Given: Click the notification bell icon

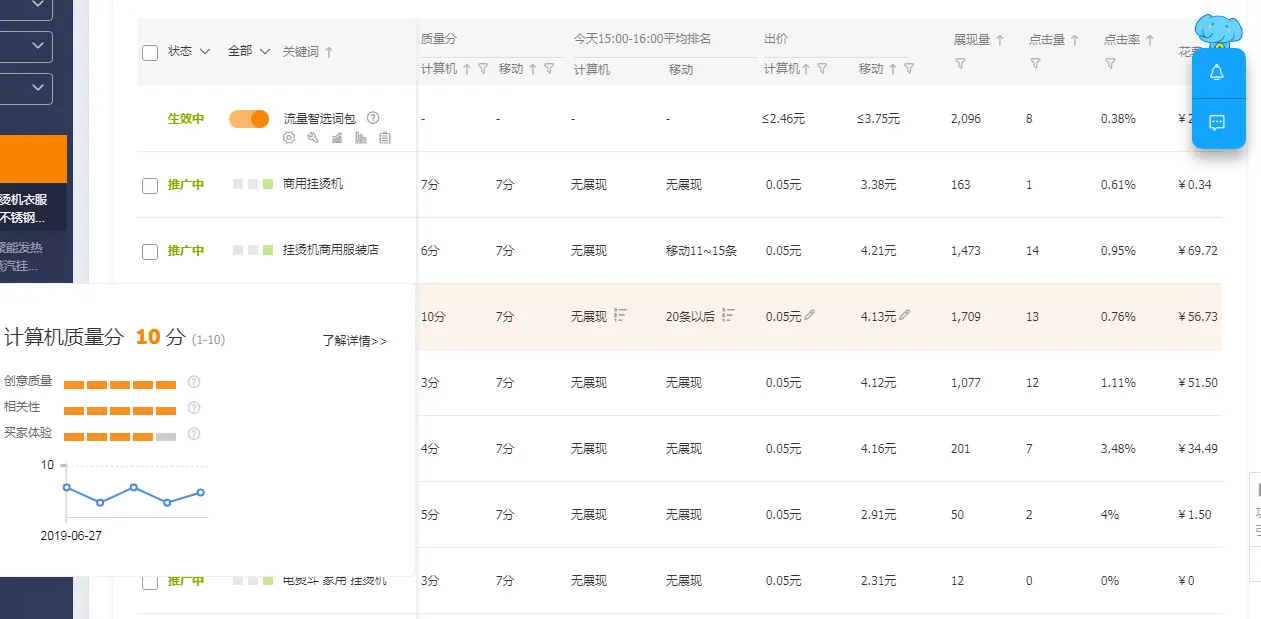Looking at the screenshot, I should pos(1217,73).
